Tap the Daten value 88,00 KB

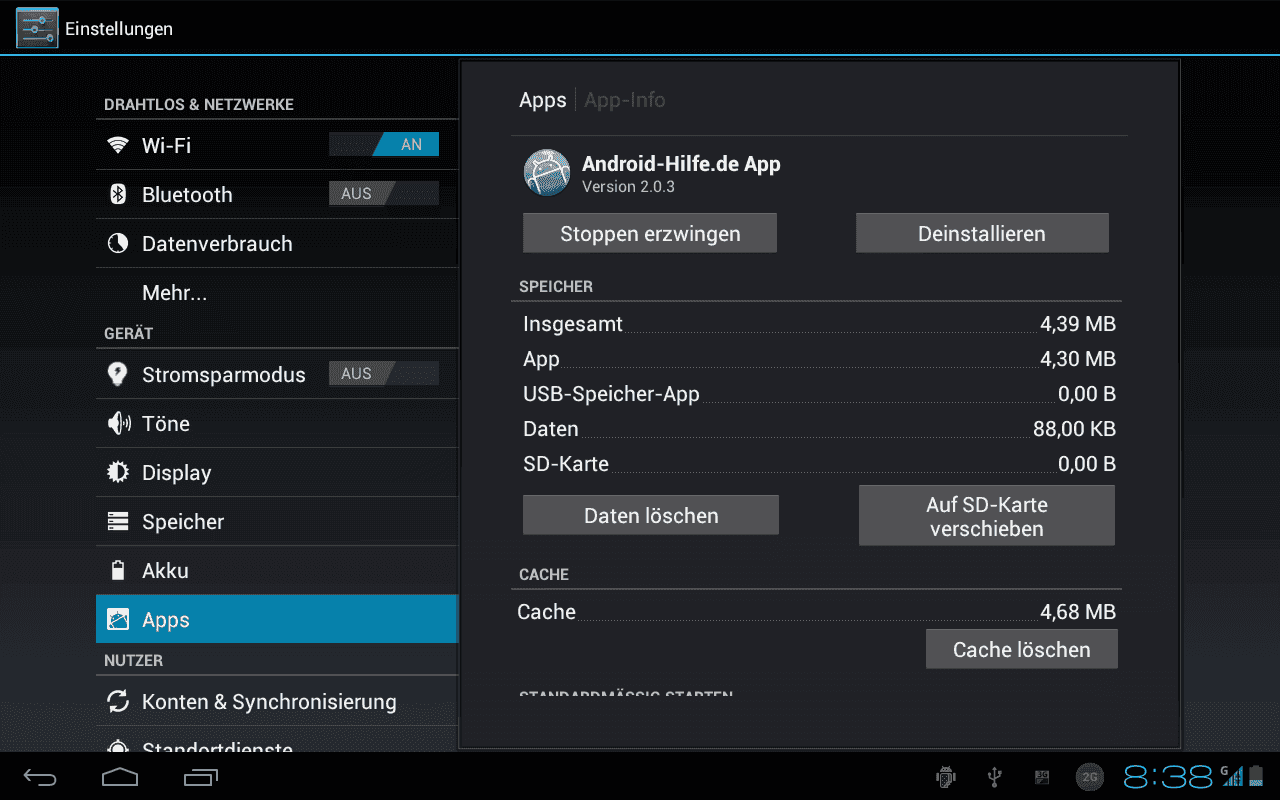coord(1074,429)
